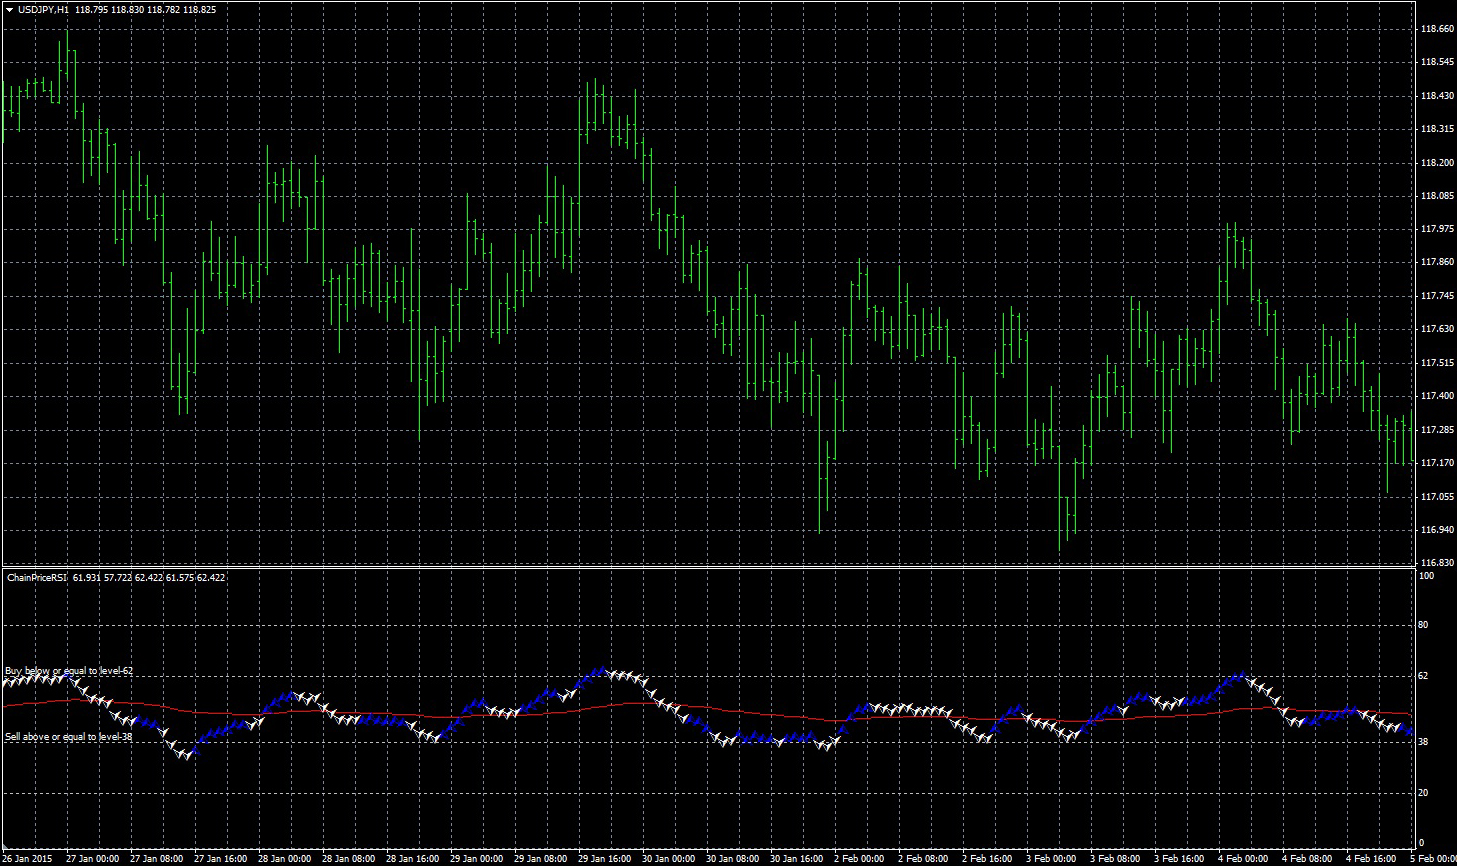Click the 100 level on indicator scale
The width and height of the screenshot is (1457, 866).
click(1427, 576)
